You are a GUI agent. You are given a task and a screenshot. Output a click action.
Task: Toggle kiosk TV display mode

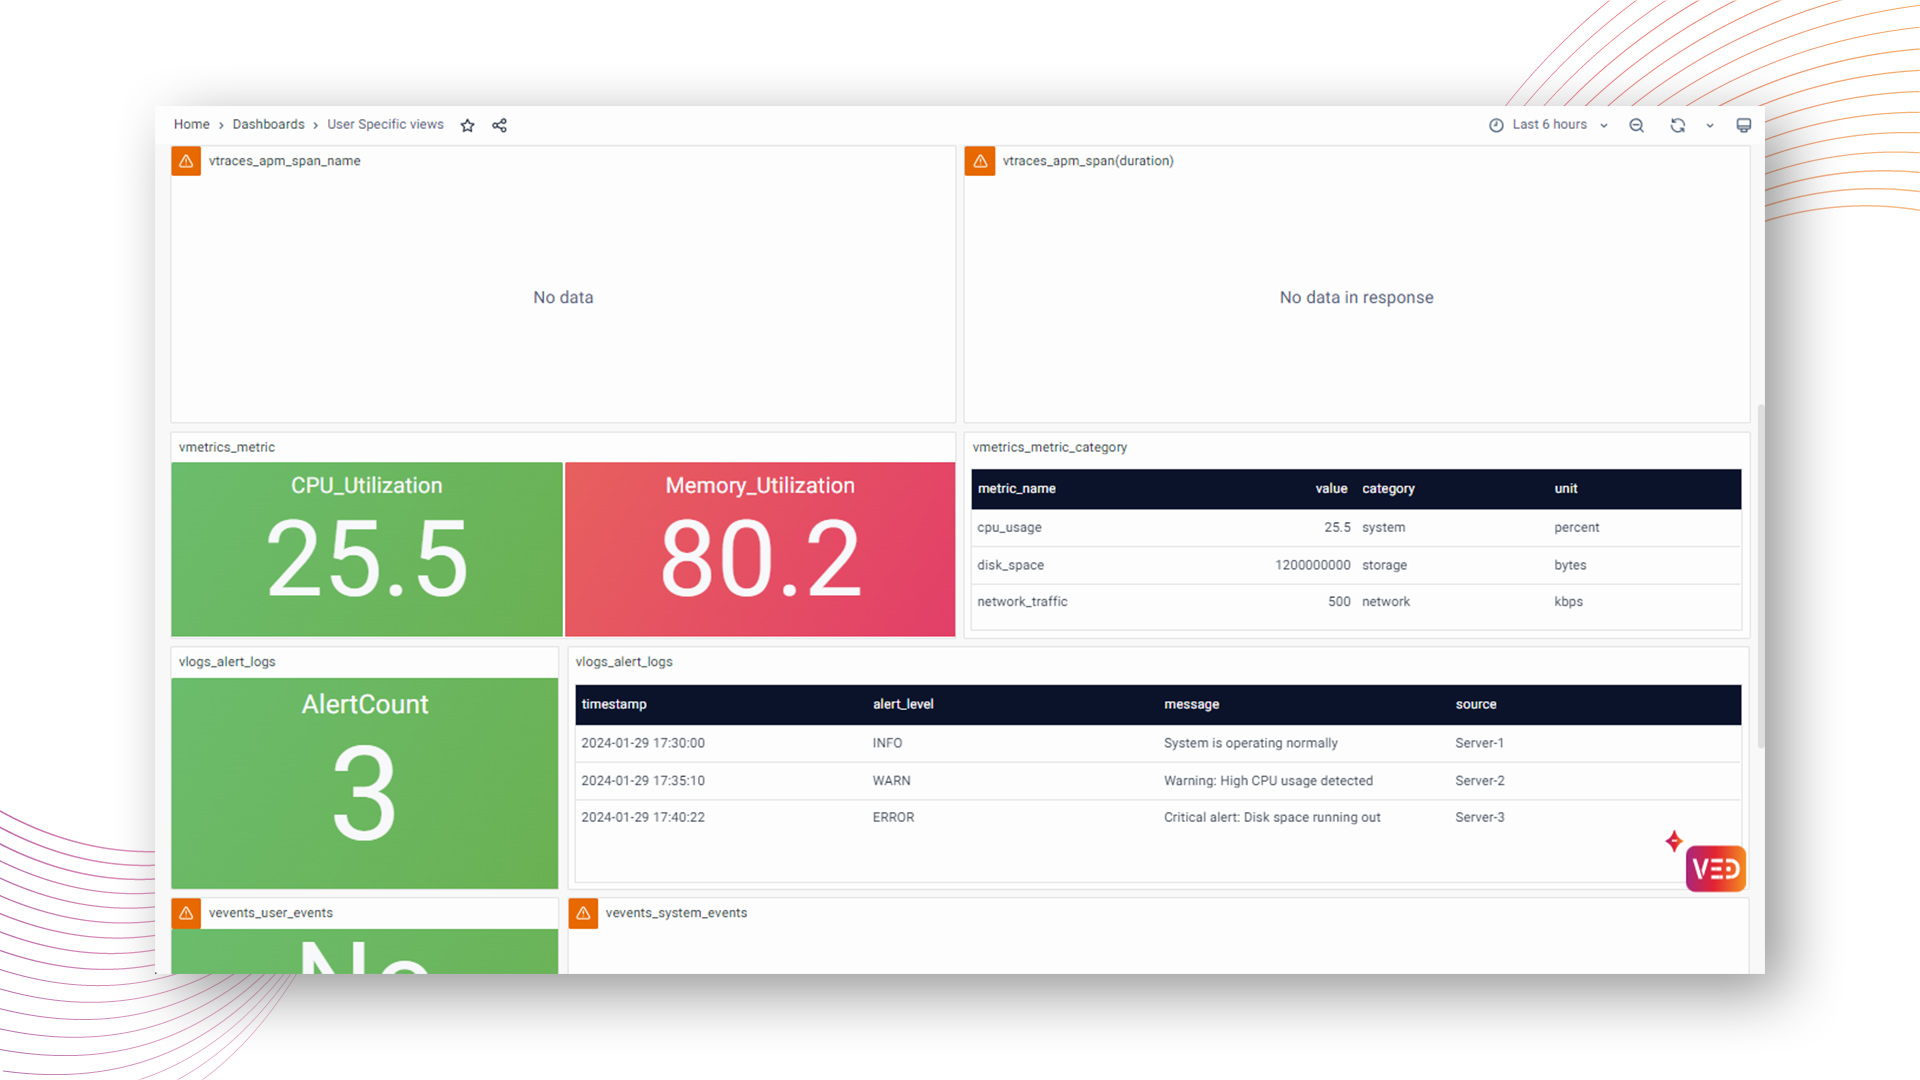pos(1743,125)
